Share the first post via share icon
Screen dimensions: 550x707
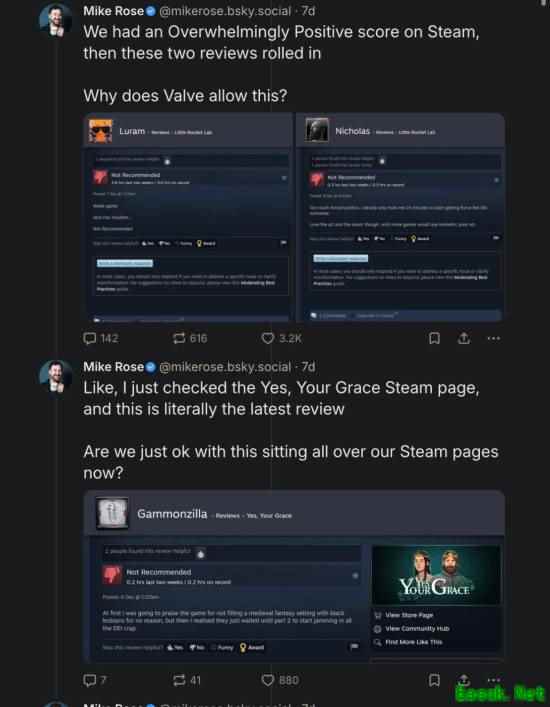pyautogui.click(x=464, y=338)
